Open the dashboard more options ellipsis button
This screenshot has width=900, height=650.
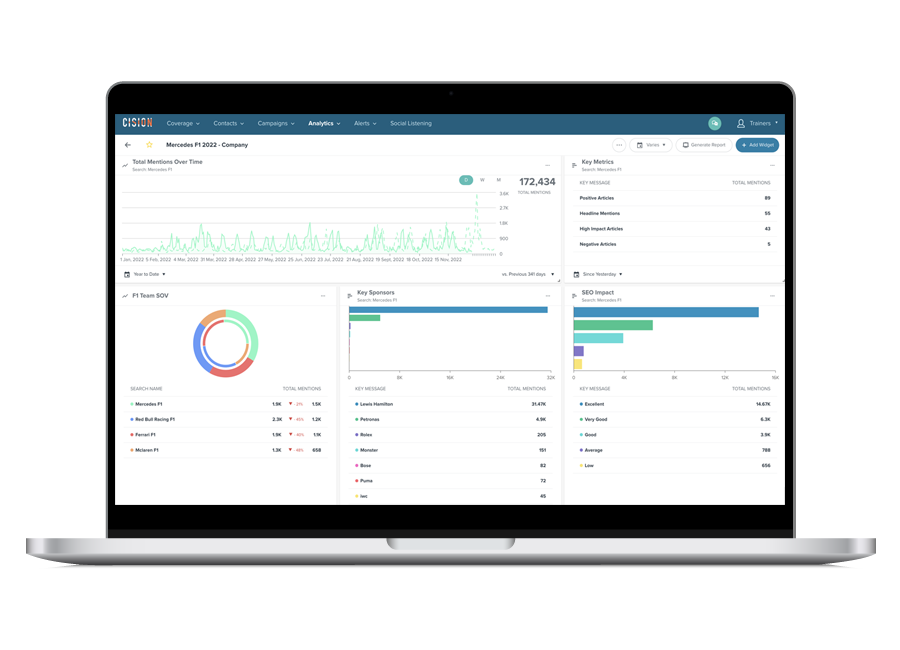(x=619, y=145)
